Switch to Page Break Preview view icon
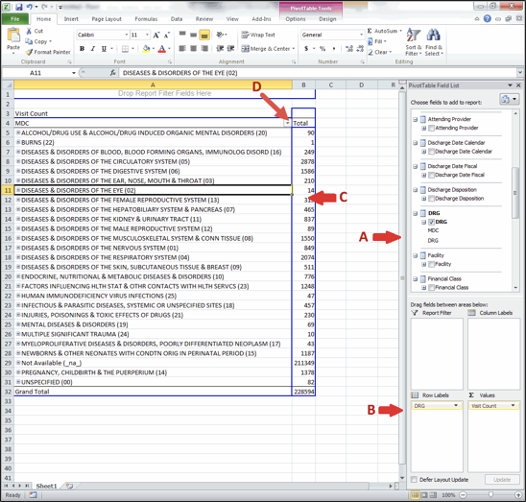The height and width of the screenshot is (502, 526). click(x=433, y=495)
